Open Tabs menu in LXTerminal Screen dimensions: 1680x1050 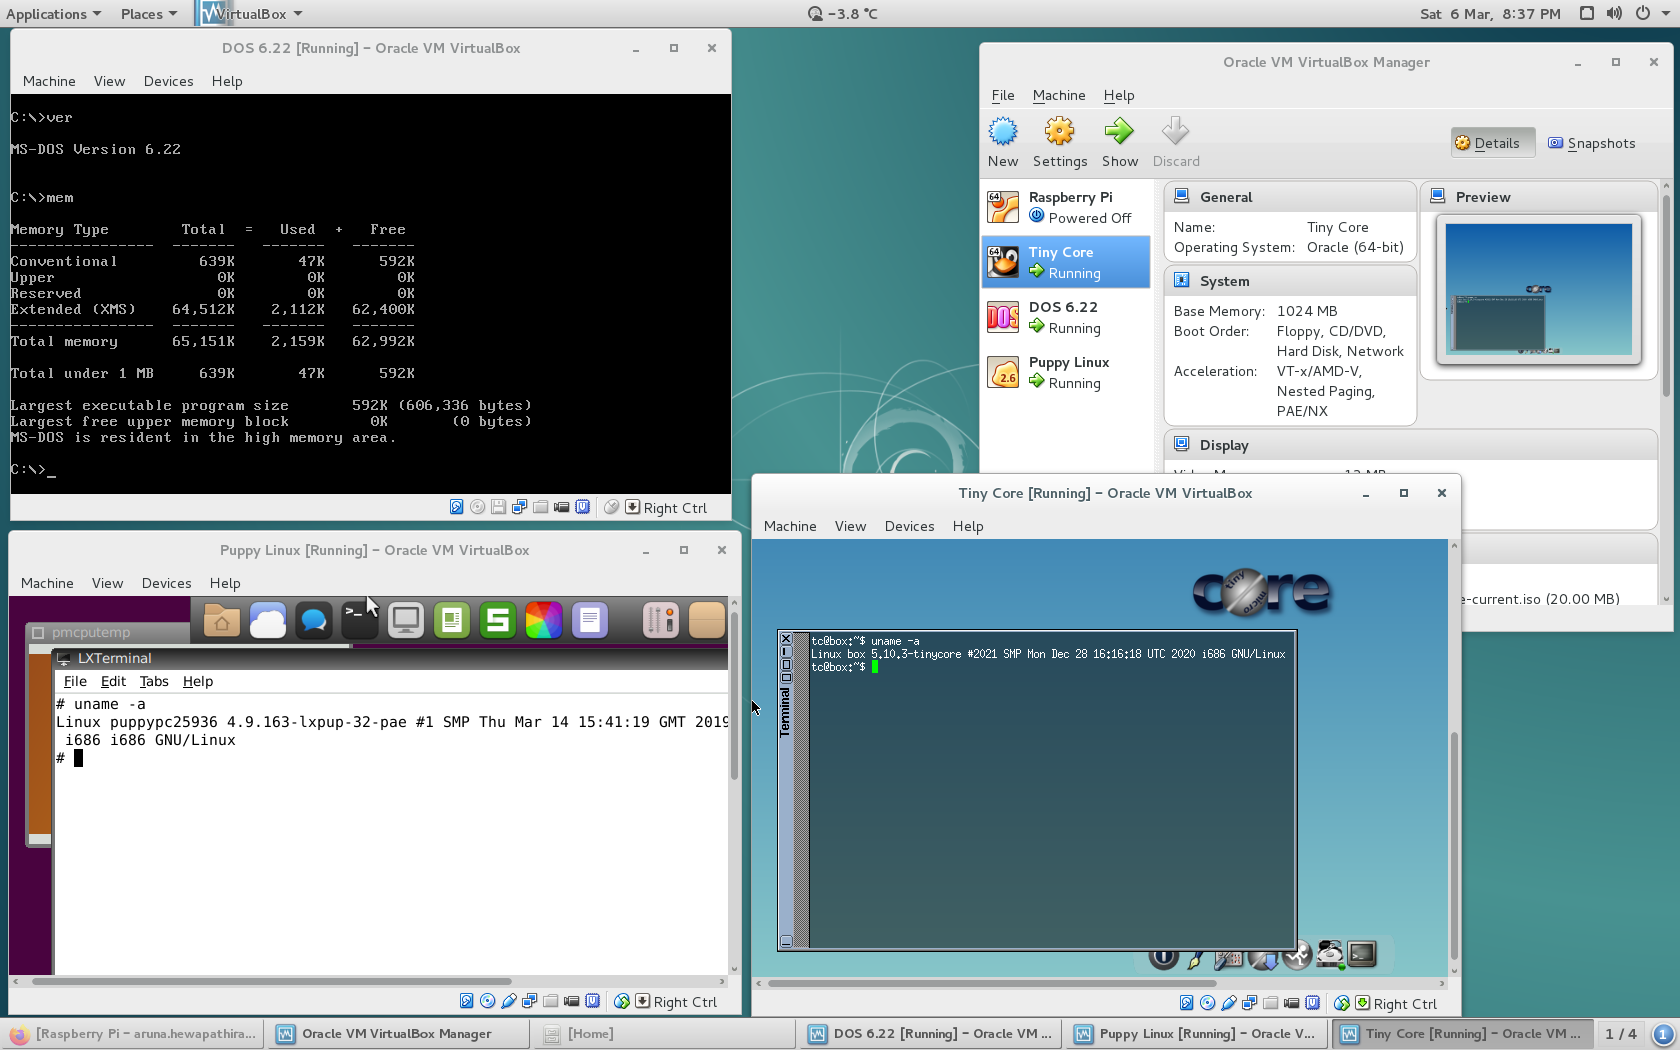point(153,681)
